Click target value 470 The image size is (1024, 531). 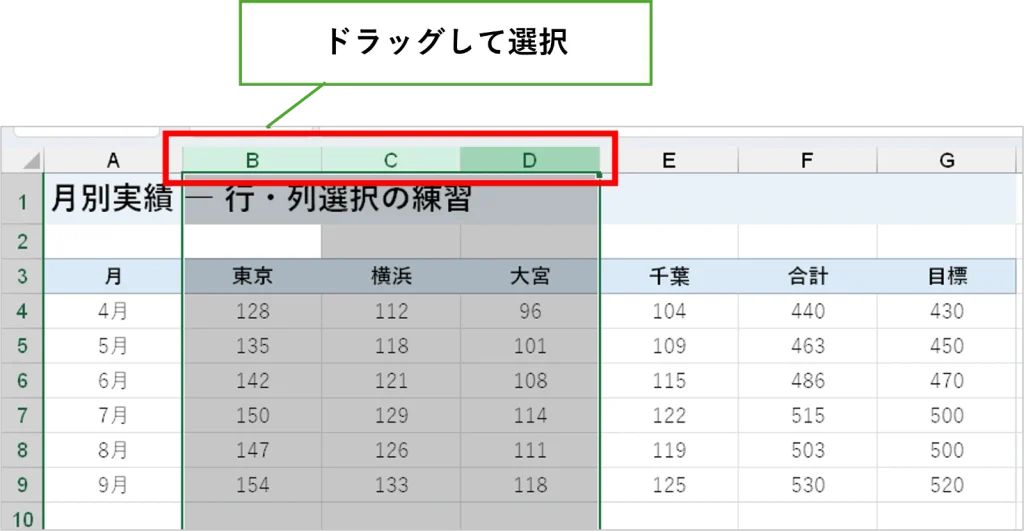pos(946,380)
